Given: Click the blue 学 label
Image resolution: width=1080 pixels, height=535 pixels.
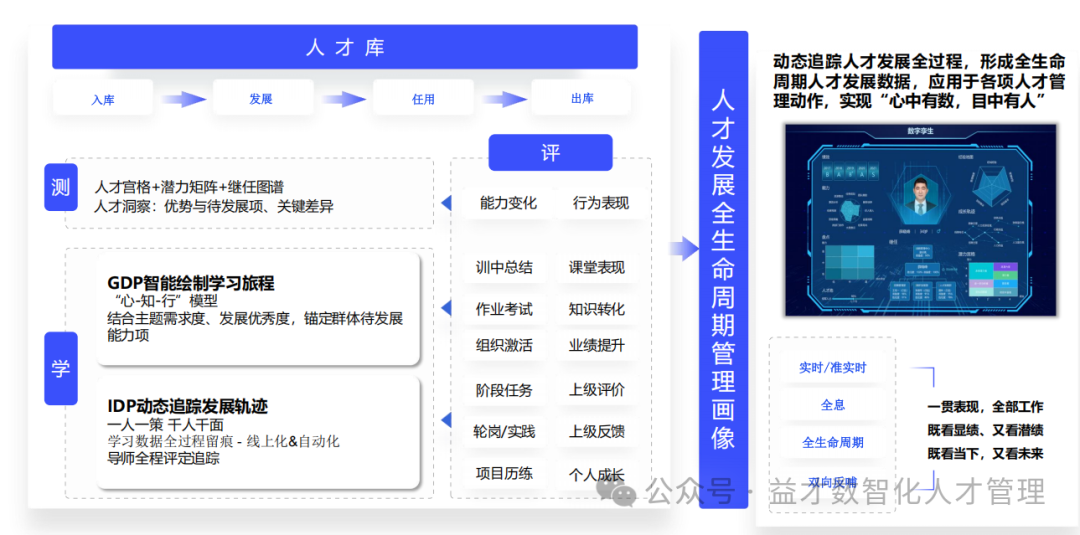Looking at the screenshot, I should (61, 368).
